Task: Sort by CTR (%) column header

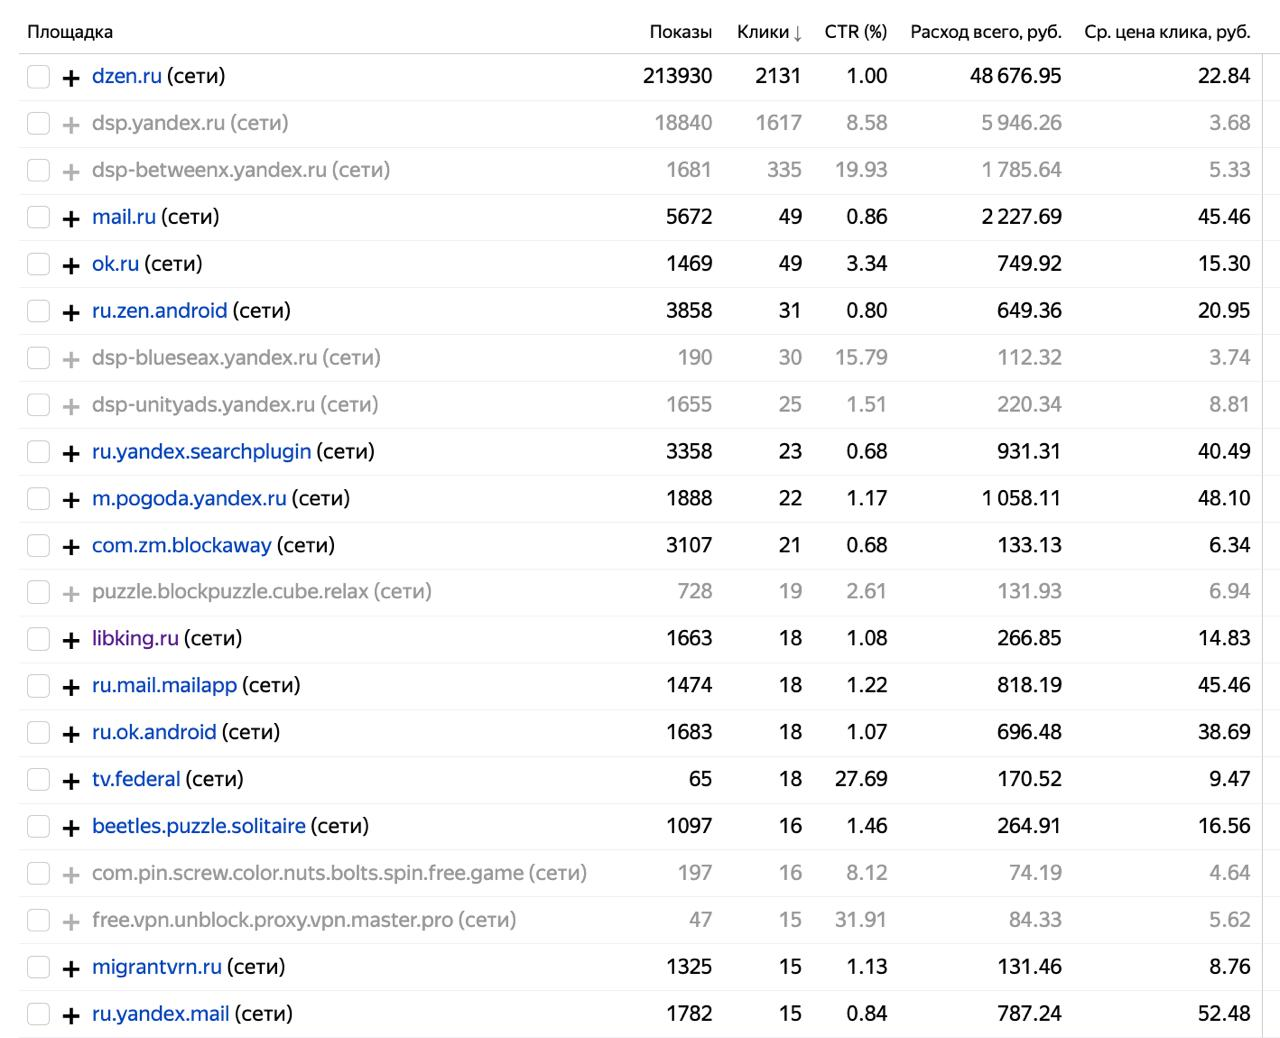Action: click(x=855, y=32)
